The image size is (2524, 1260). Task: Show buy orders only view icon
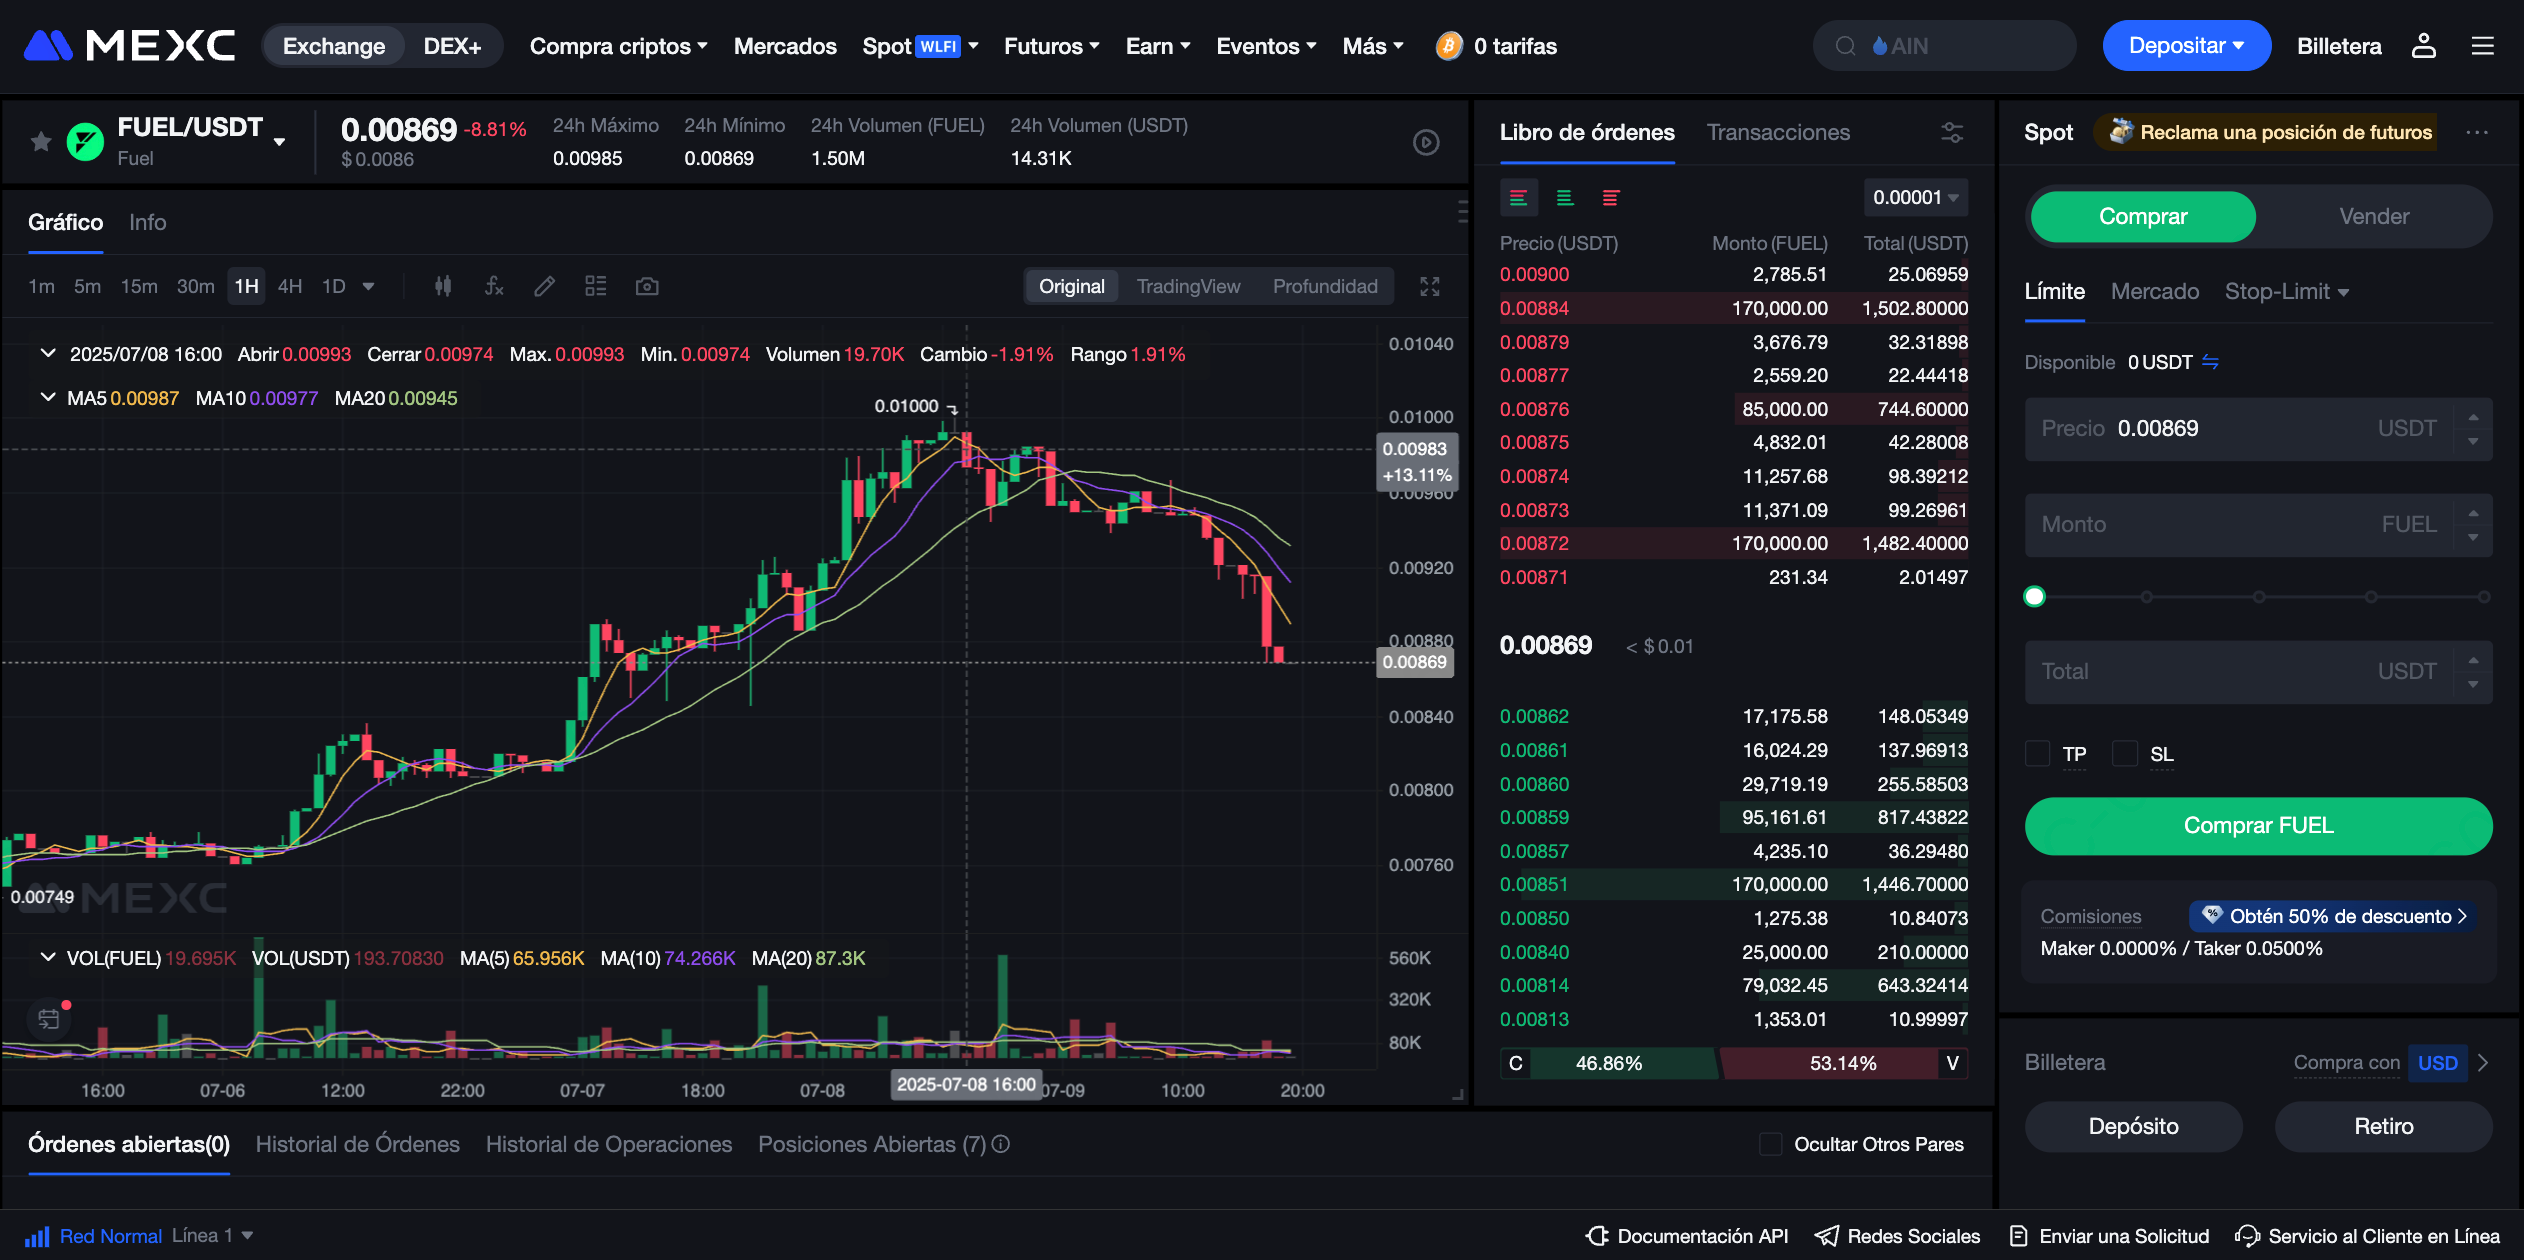click(x=1565, y=198)
